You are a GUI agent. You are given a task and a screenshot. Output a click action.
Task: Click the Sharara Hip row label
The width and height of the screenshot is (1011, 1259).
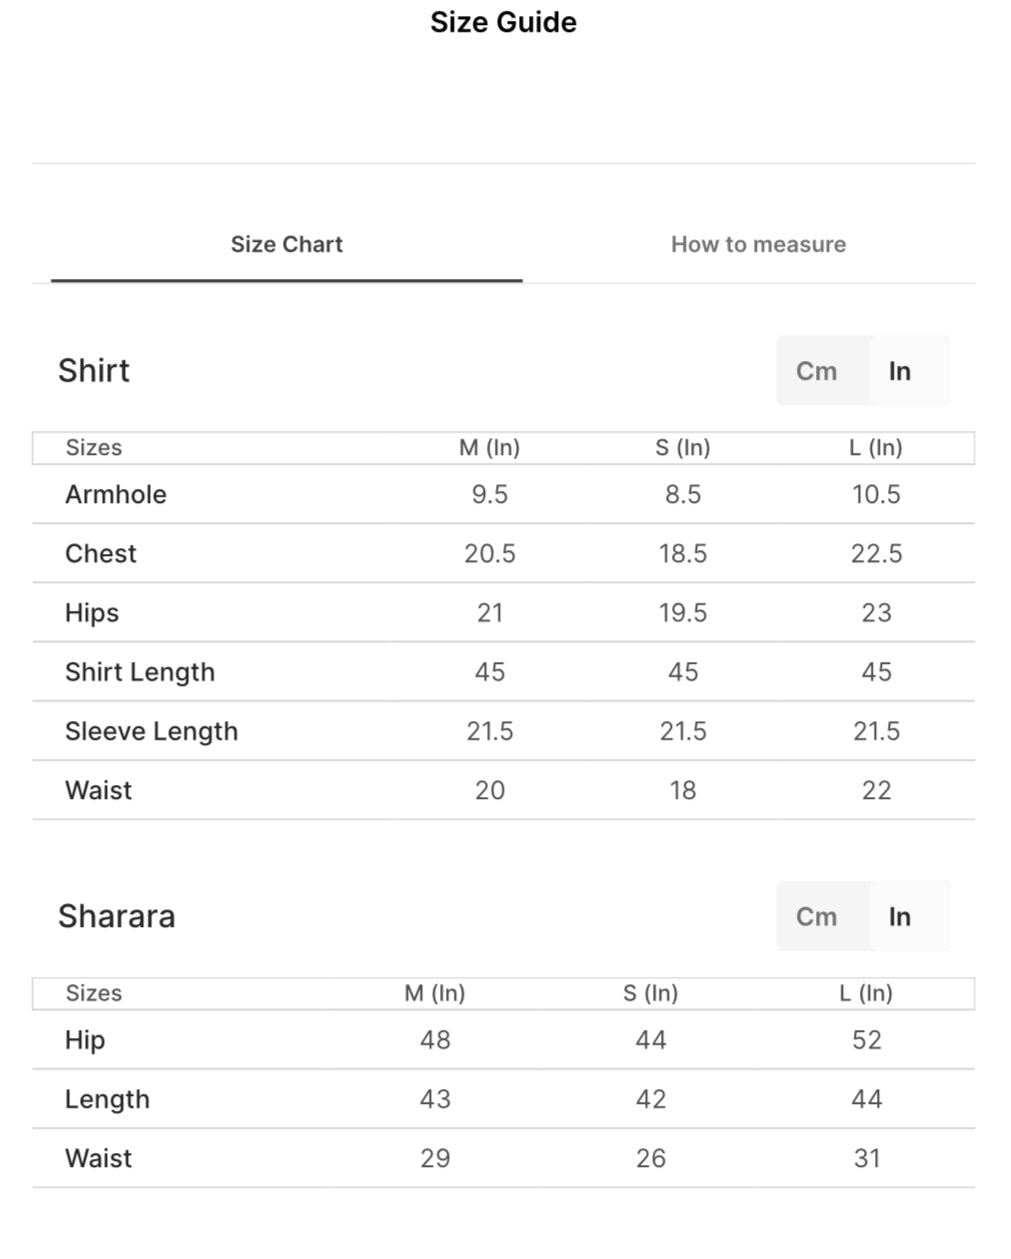tap(85, 1040)
